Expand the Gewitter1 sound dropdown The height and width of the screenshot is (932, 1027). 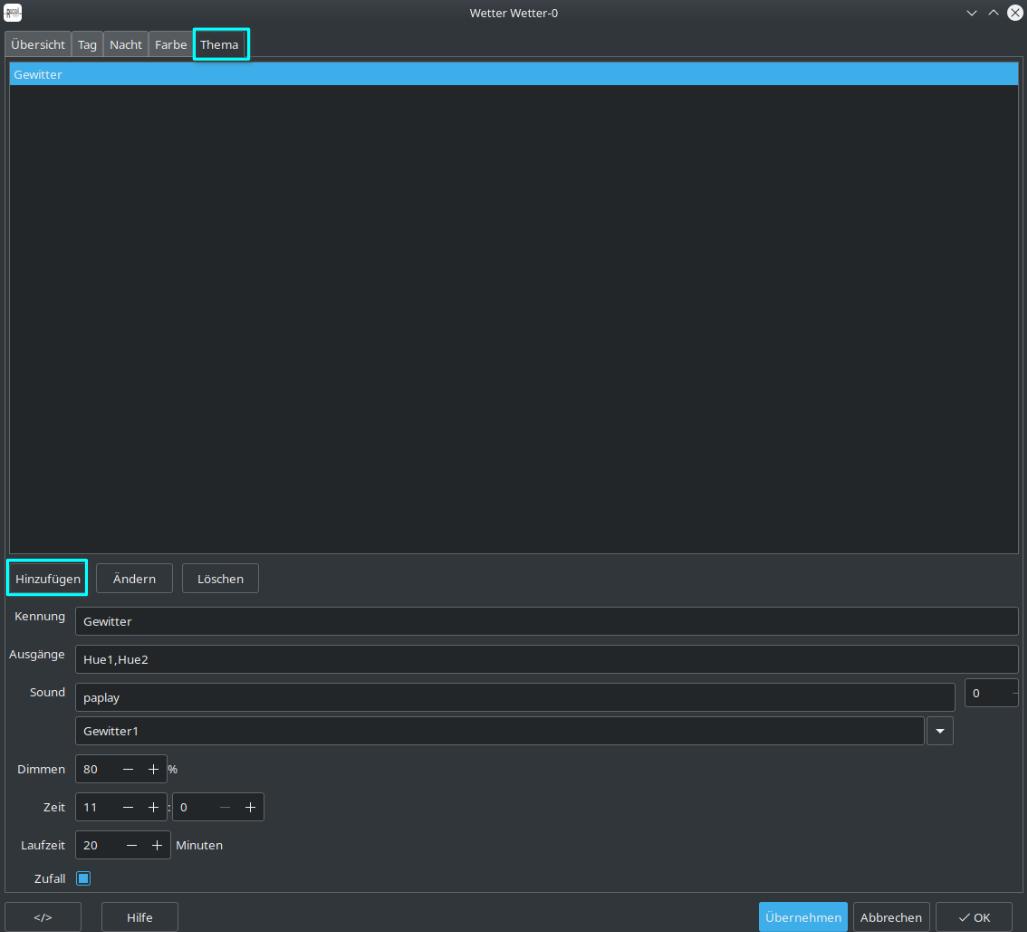(x=940, y=731)
